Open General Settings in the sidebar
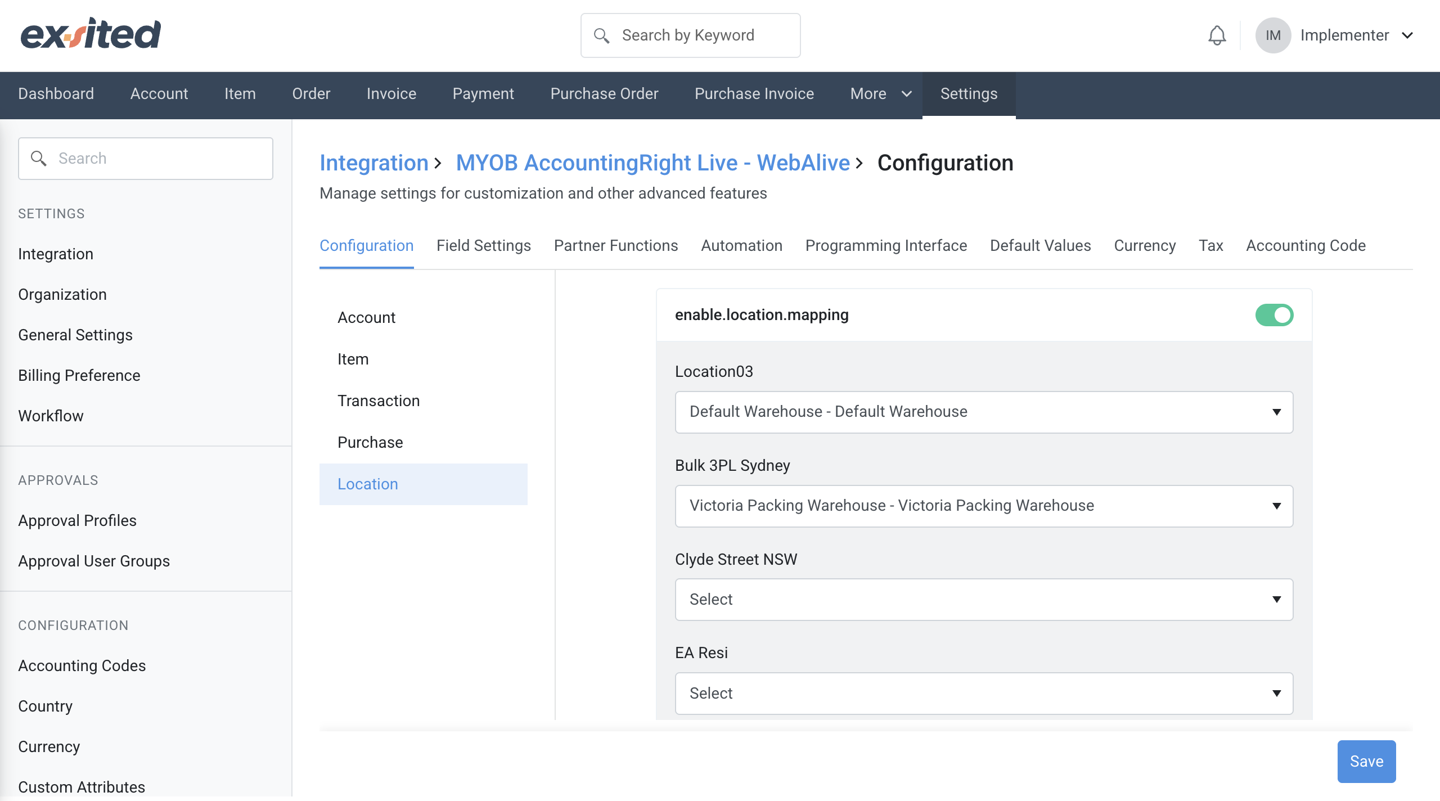Image resolution: width=1440 pixels, height=801 pixels. 75,335
